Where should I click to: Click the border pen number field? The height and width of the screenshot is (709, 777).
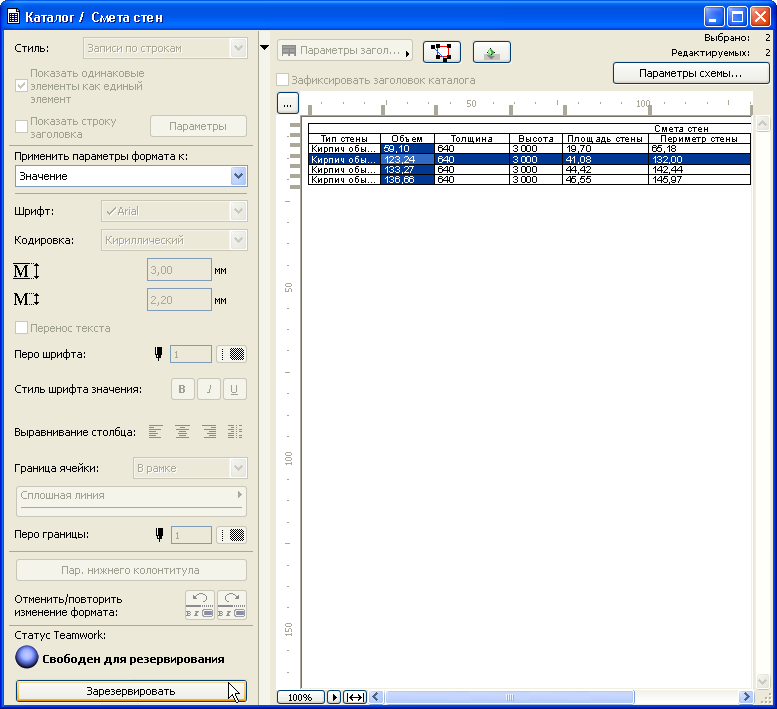tap(191, 535)
